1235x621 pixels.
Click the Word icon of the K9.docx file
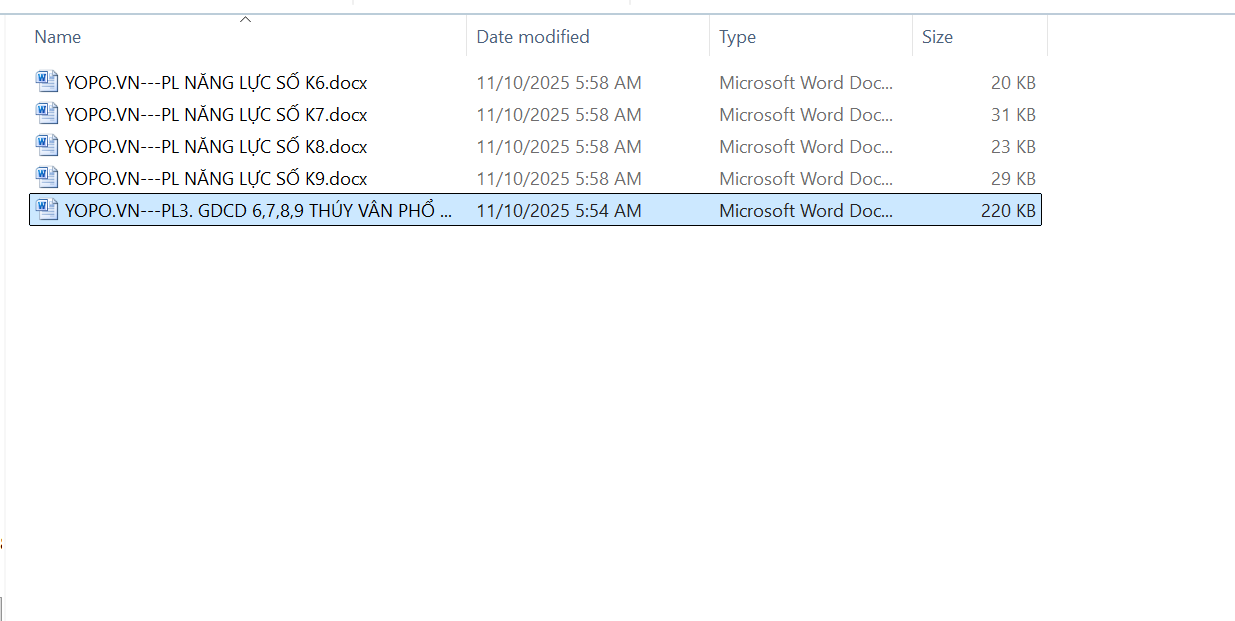click(x=47, y=177)
